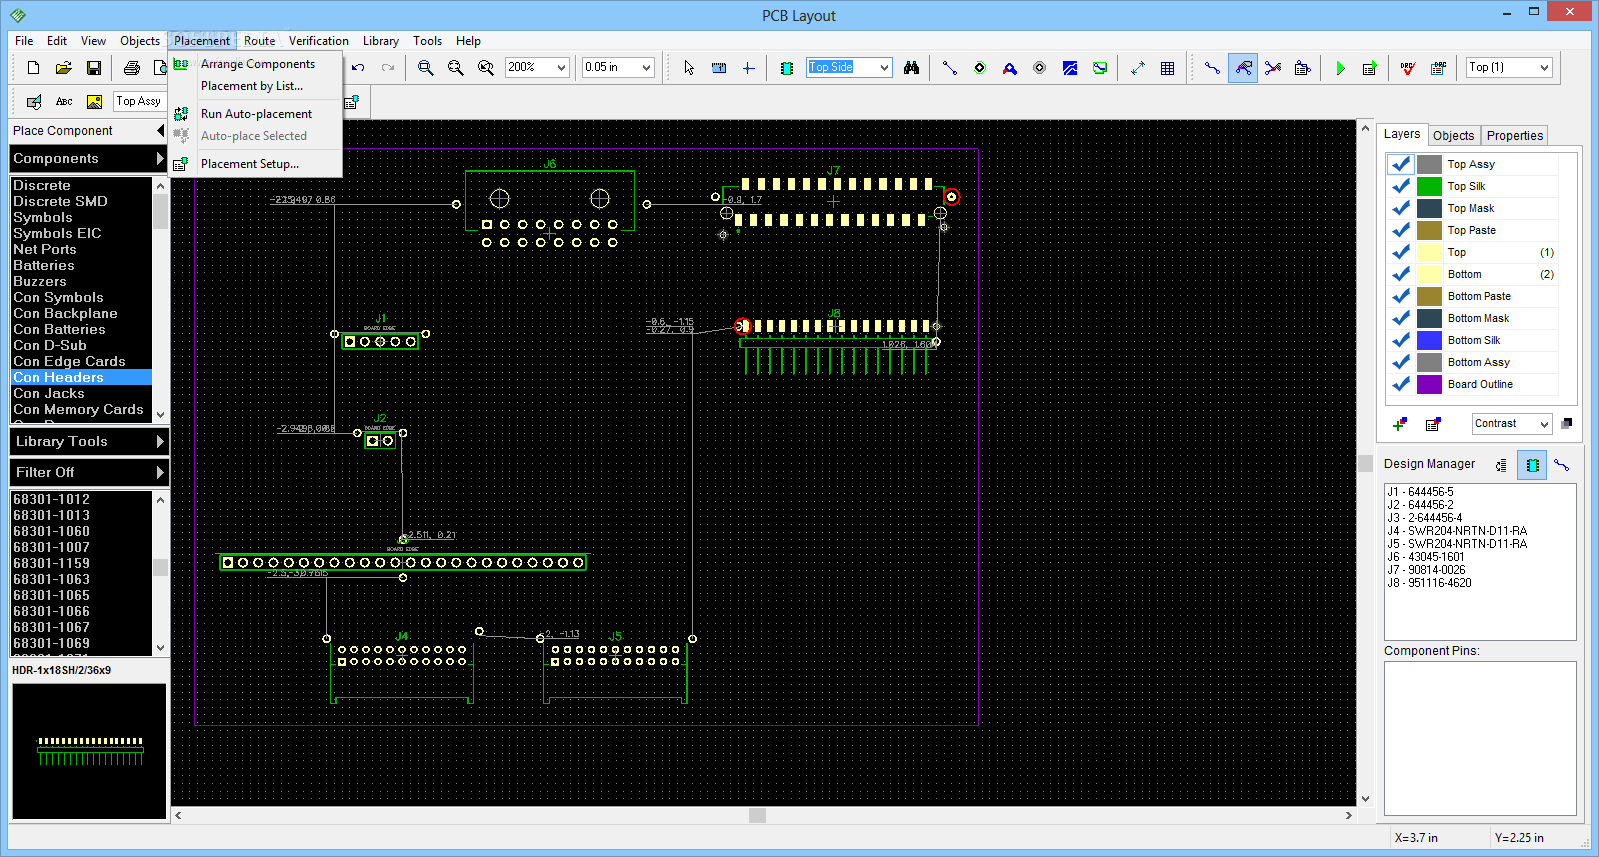Click the Zoom In magnifier icon

pos(425,68)
